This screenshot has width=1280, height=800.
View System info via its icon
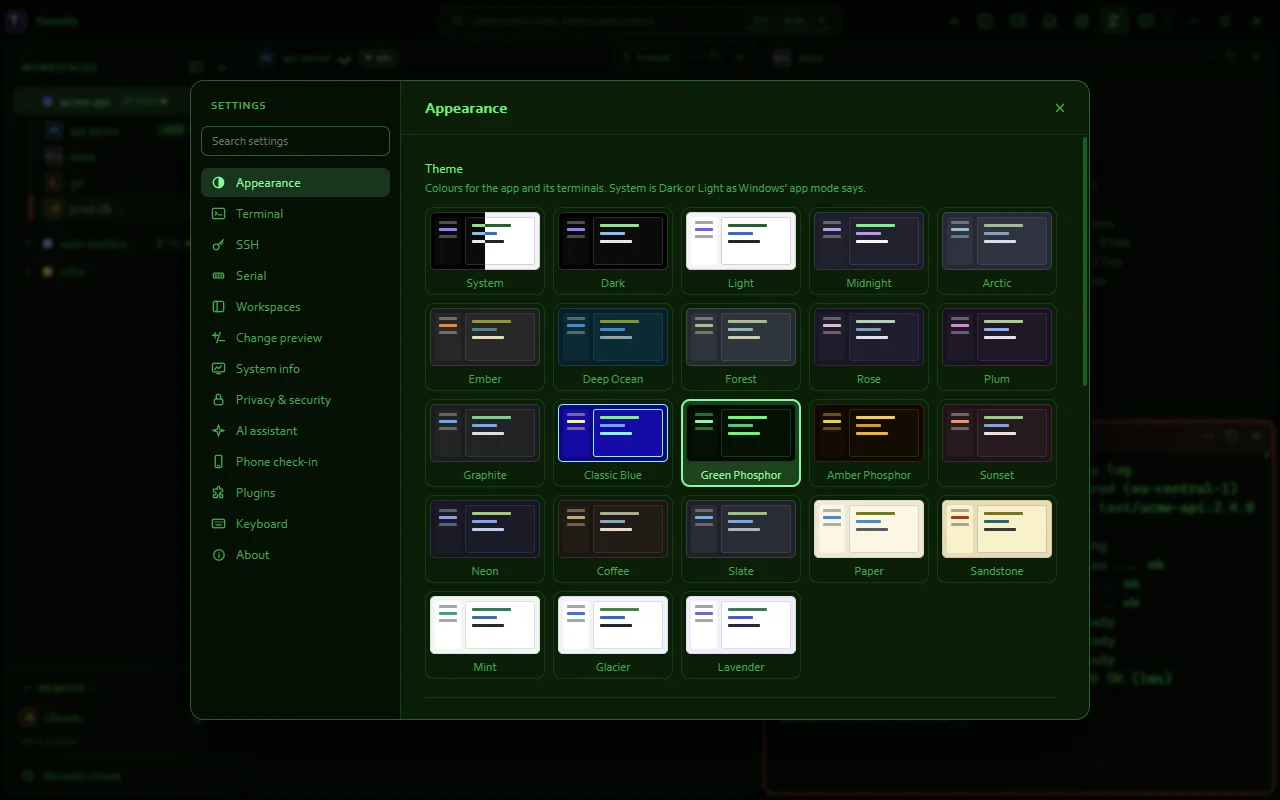[x=218, y=369]
